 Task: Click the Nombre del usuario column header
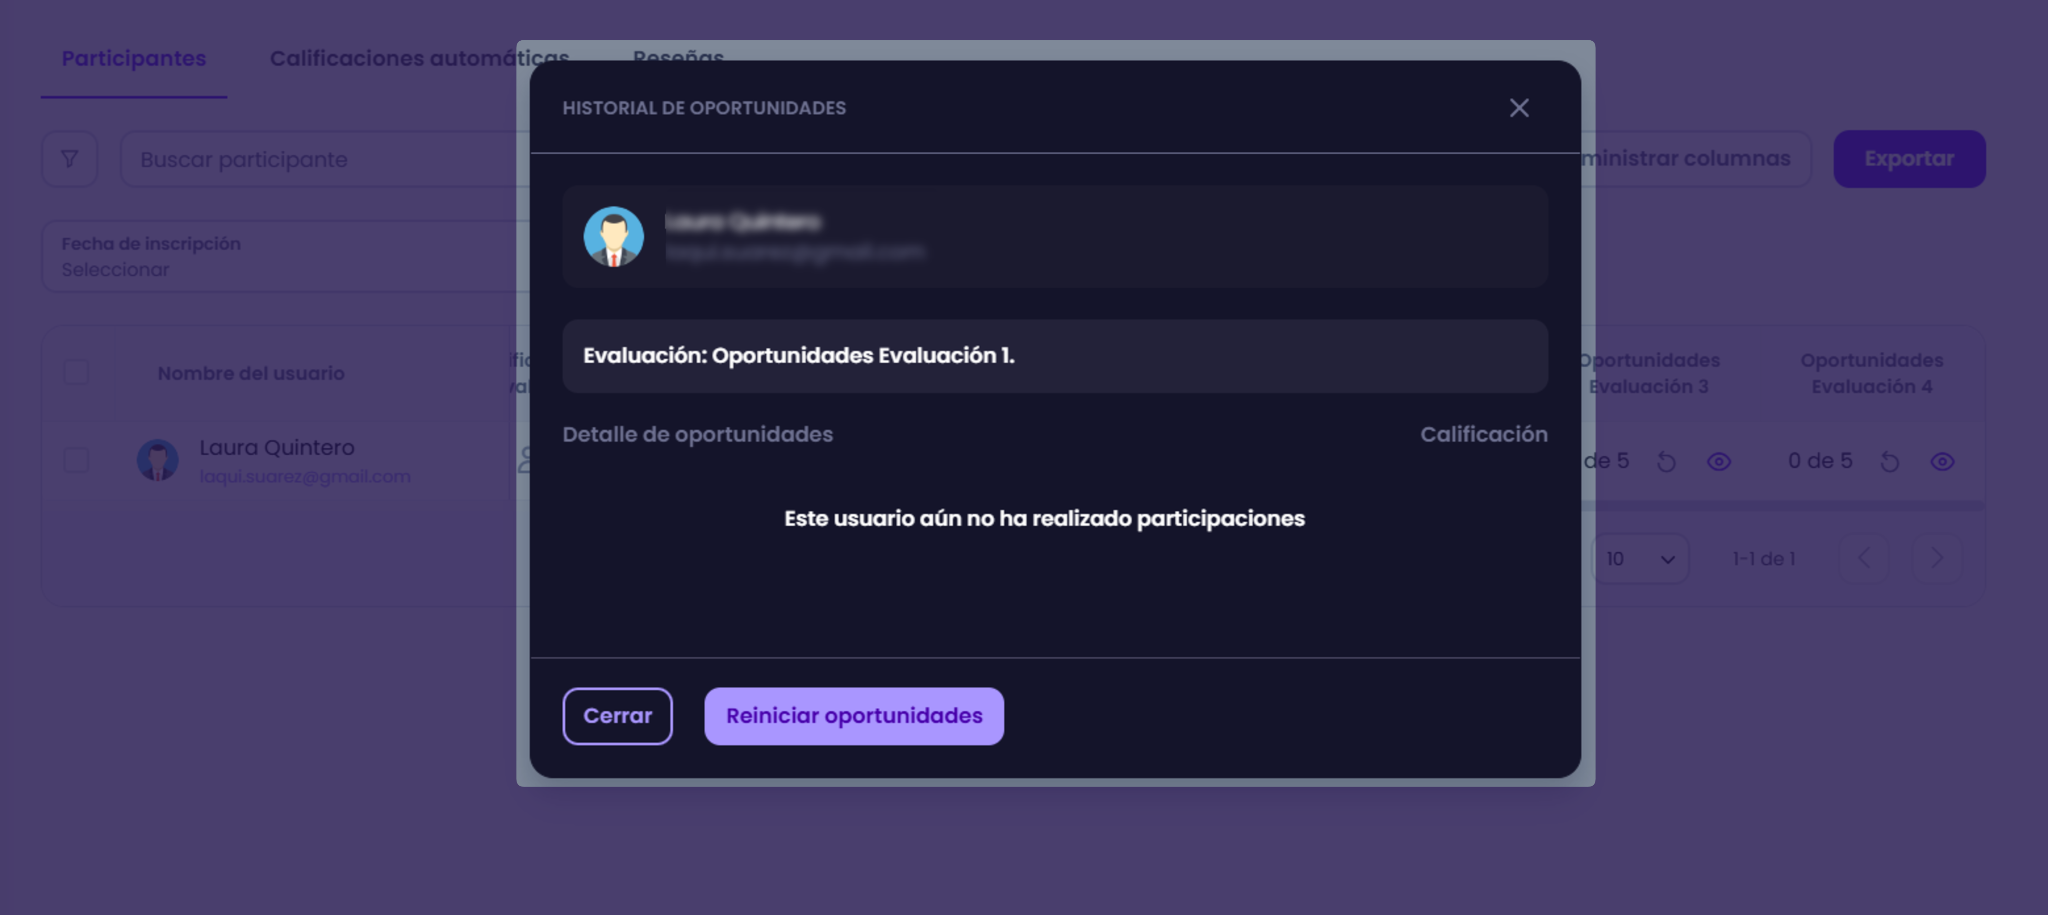pos(251,373)
